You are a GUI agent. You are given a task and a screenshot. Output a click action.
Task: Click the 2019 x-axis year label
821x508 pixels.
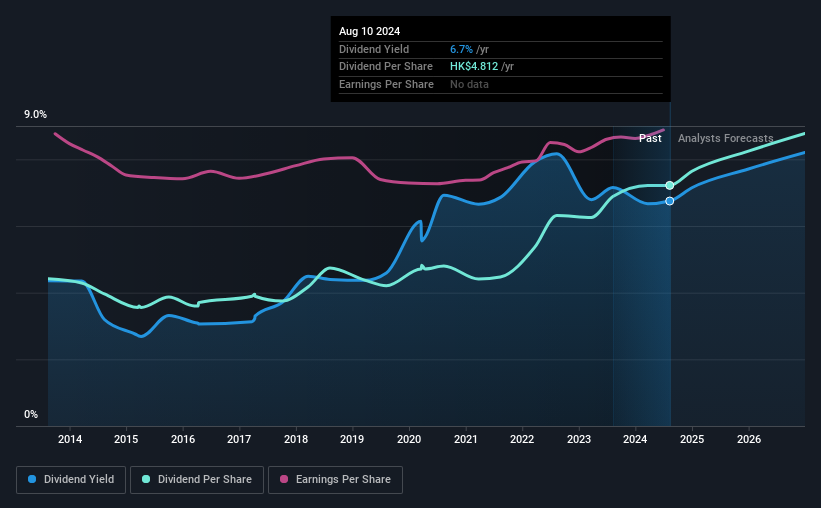pyautogui.click(x=352, y=439)
